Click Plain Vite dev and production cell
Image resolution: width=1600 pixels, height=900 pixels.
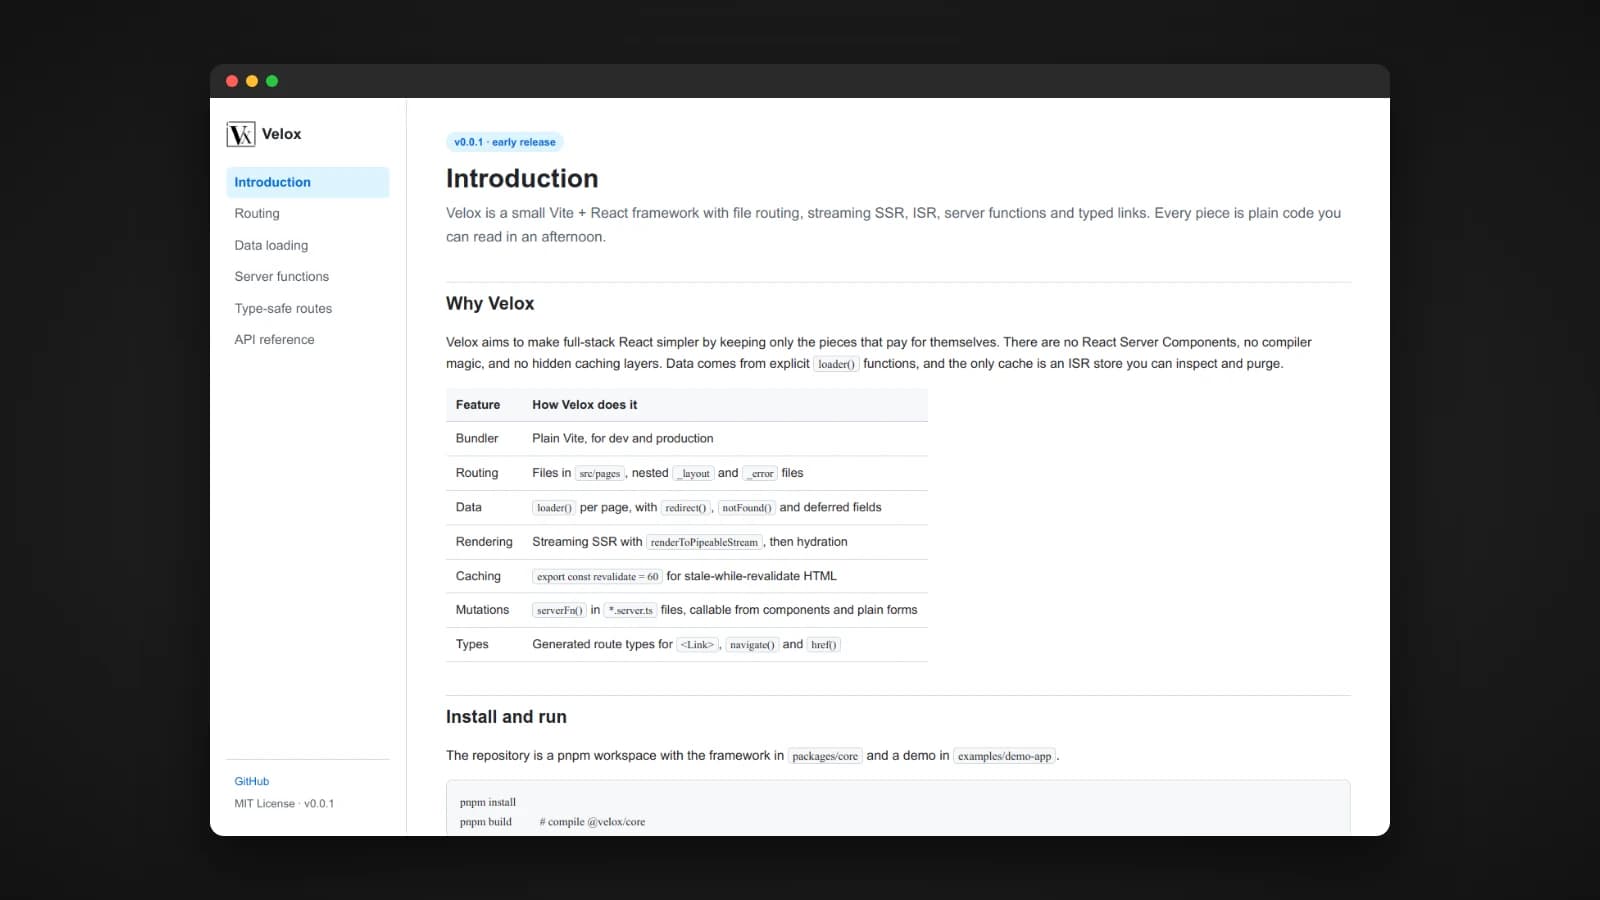(623, 438)
